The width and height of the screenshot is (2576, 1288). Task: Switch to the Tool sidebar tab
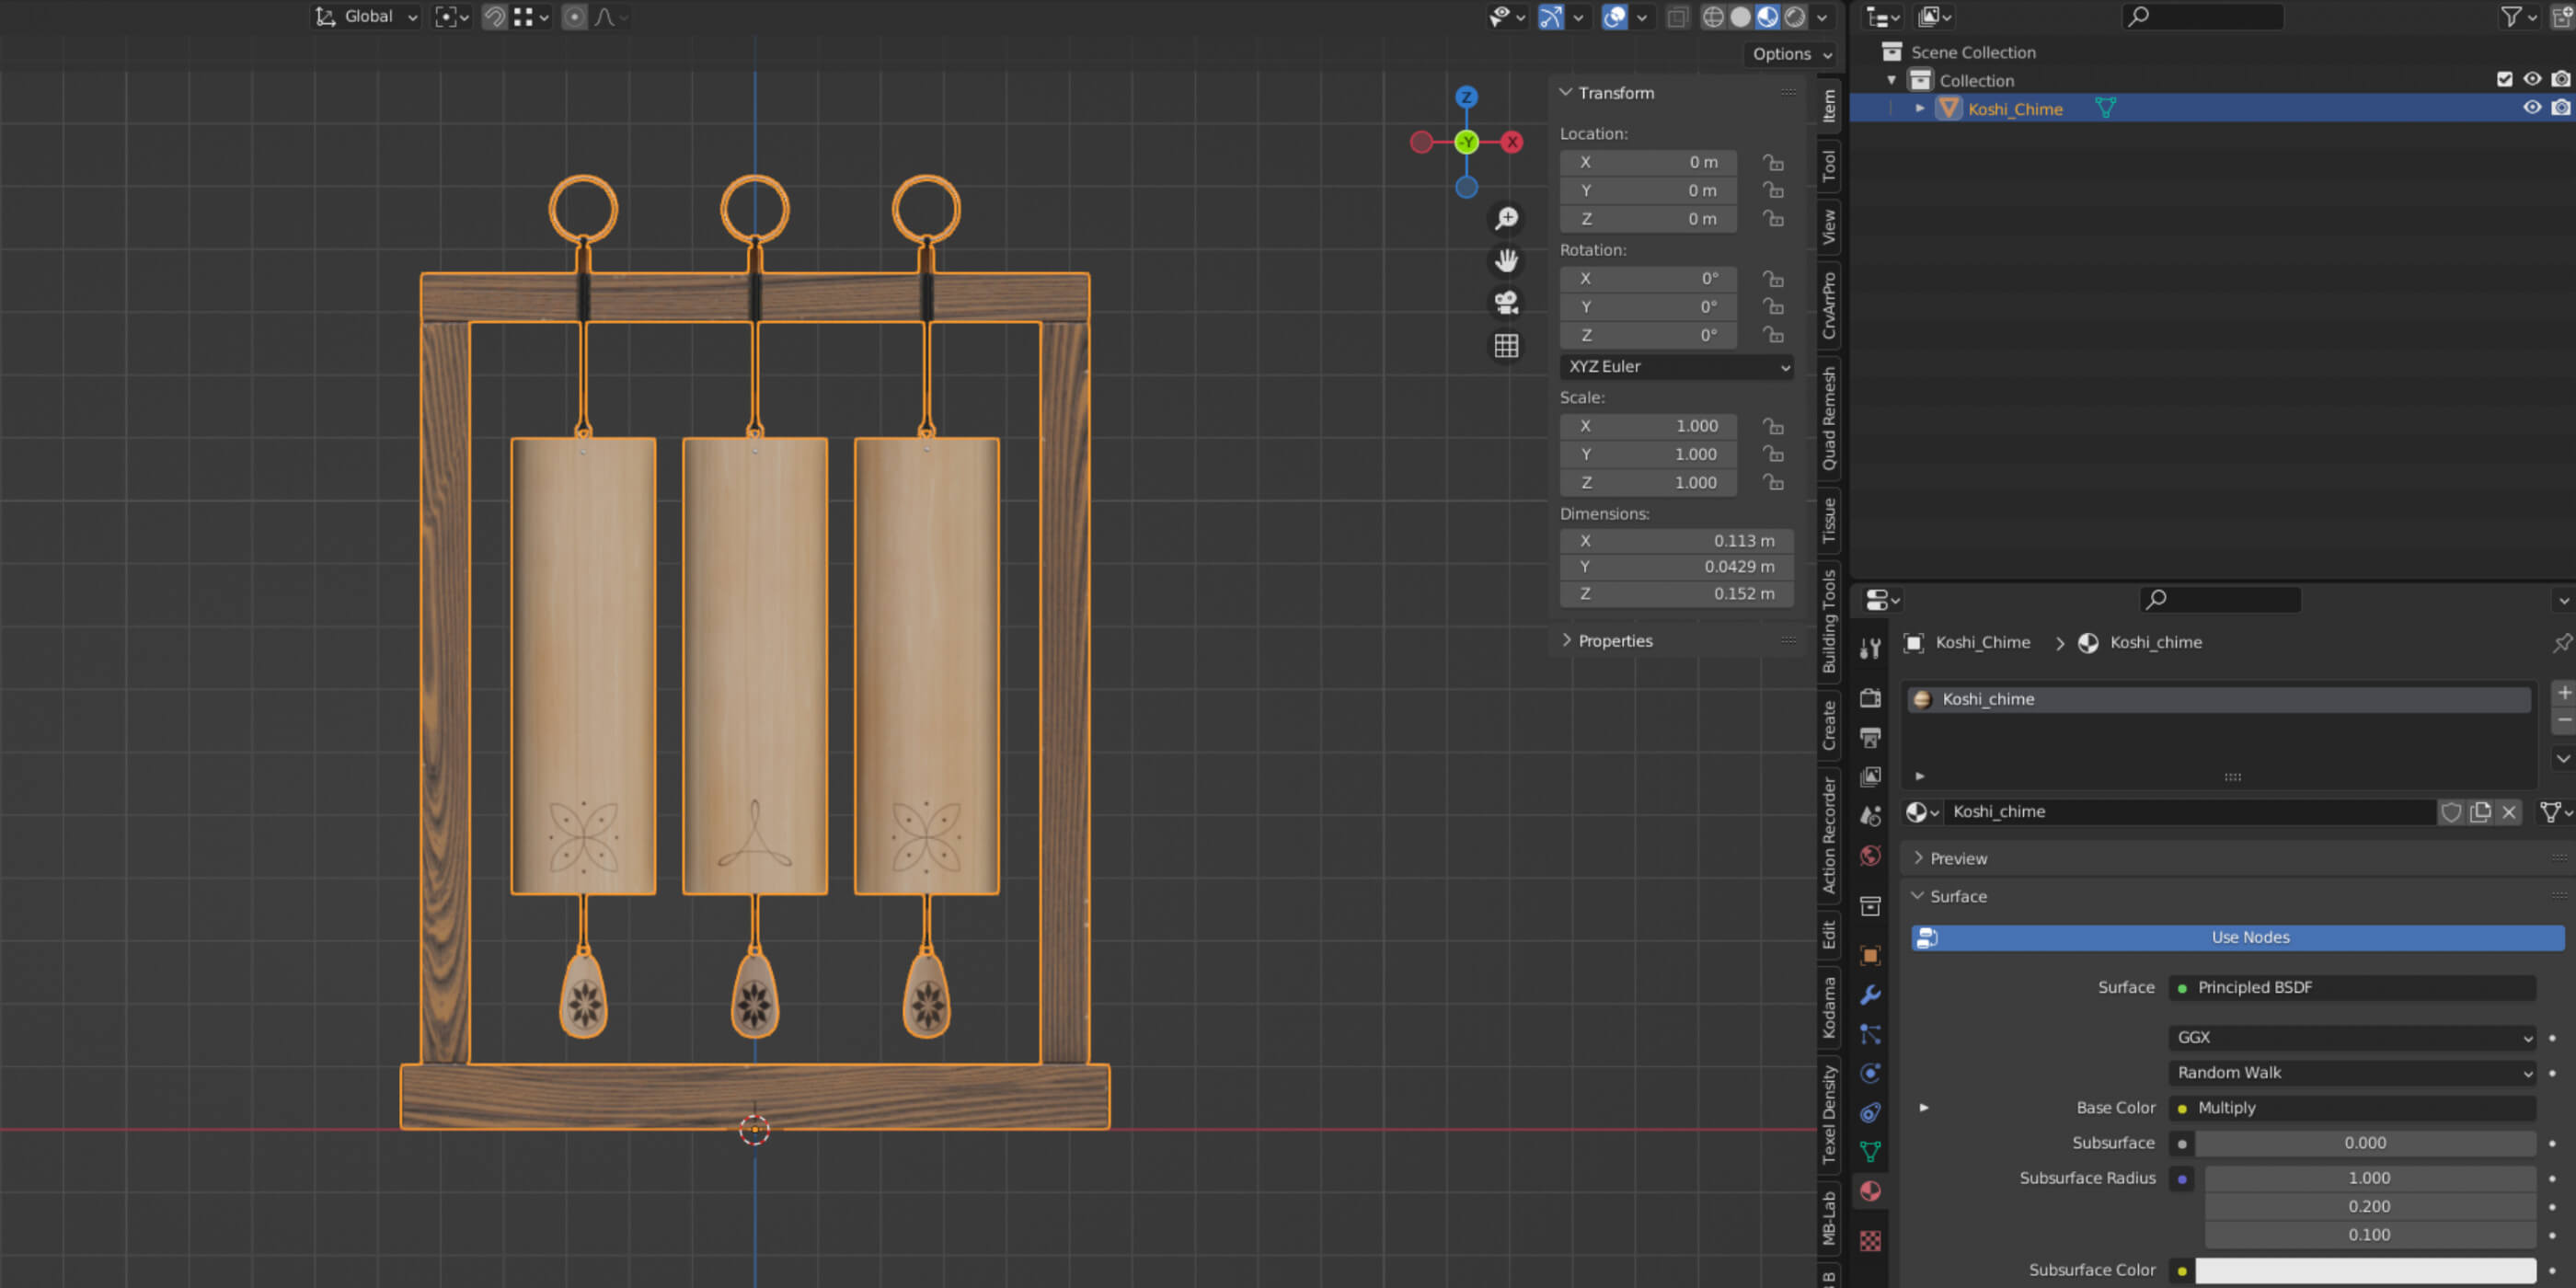click(1829, 166)
